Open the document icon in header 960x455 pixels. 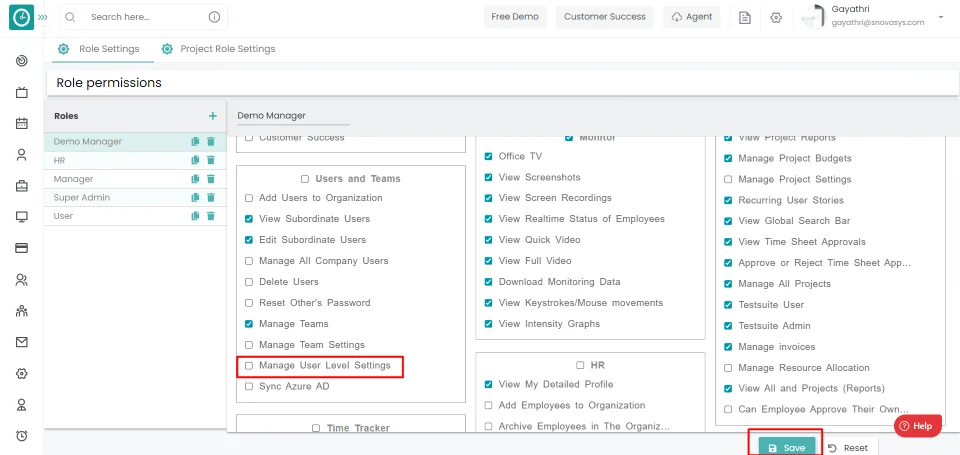745,17
